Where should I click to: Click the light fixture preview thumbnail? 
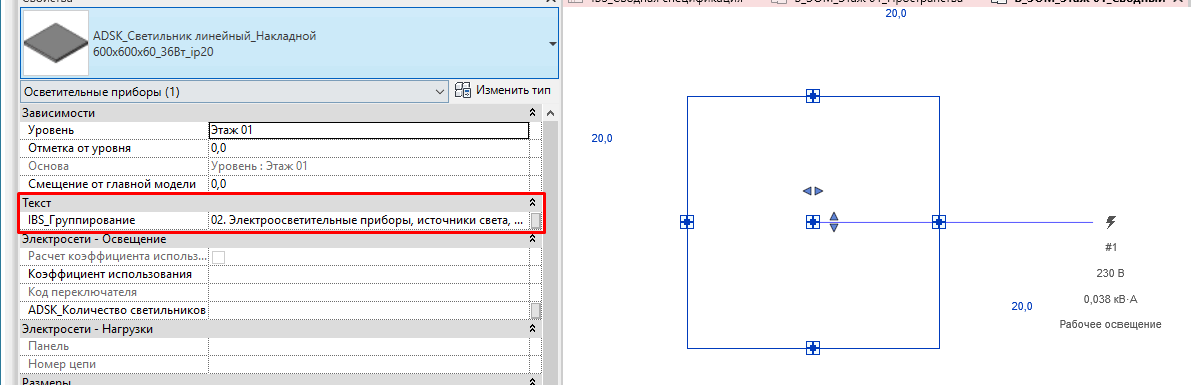point(56,43)
